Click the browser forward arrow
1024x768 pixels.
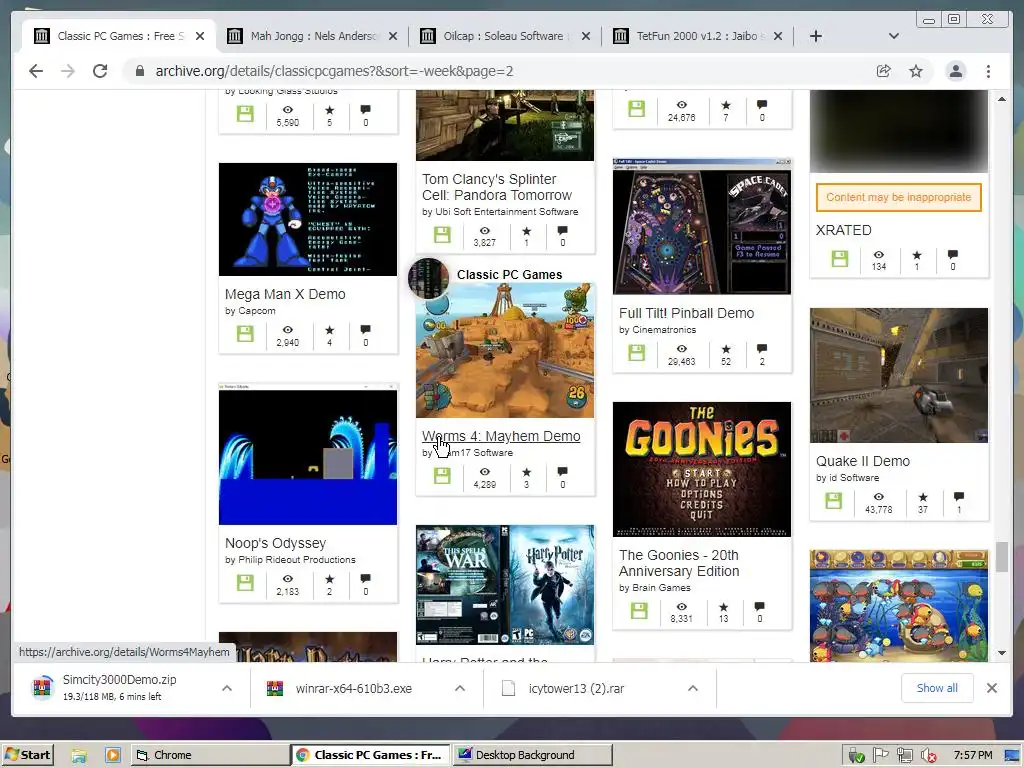pos(68,71)
